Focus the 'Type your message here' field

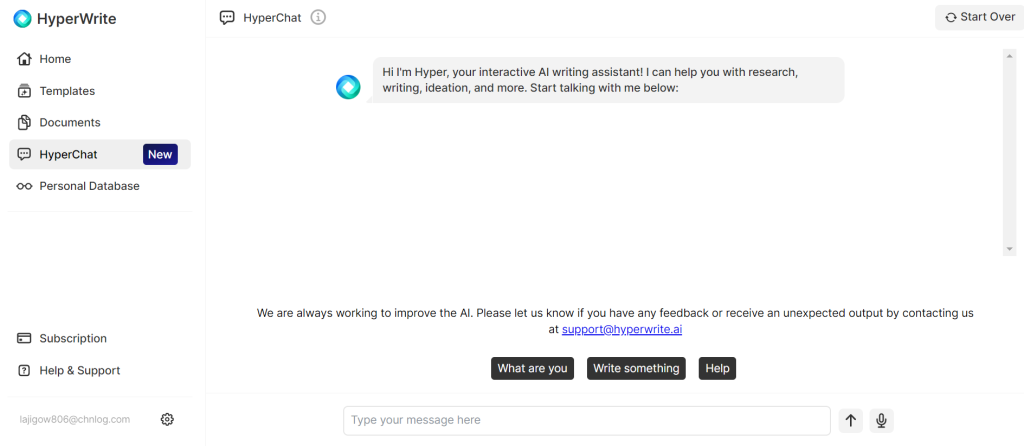[586, 421]
